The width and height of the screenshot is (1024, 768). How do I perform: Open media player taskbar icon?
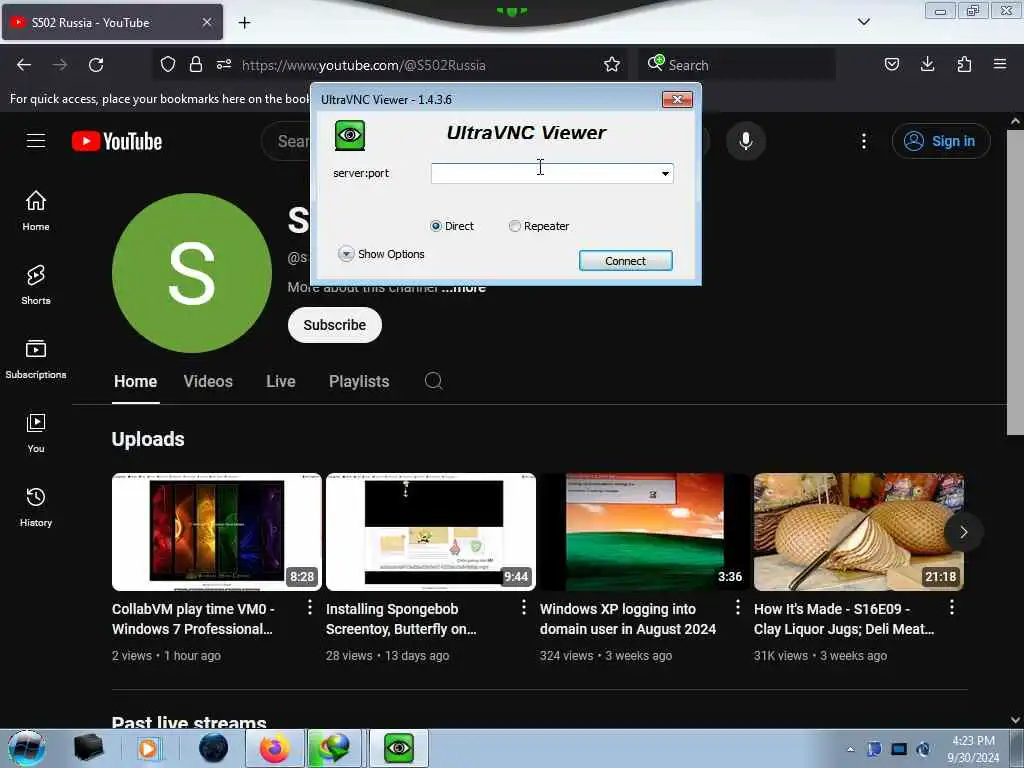pyautogui.click(x=148, y=748)
